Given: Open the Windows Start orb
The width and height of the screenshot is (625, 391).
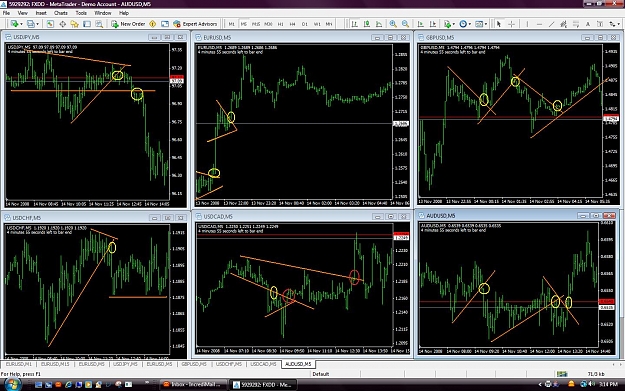Looking at the screenshot, I should click(12, 385).
